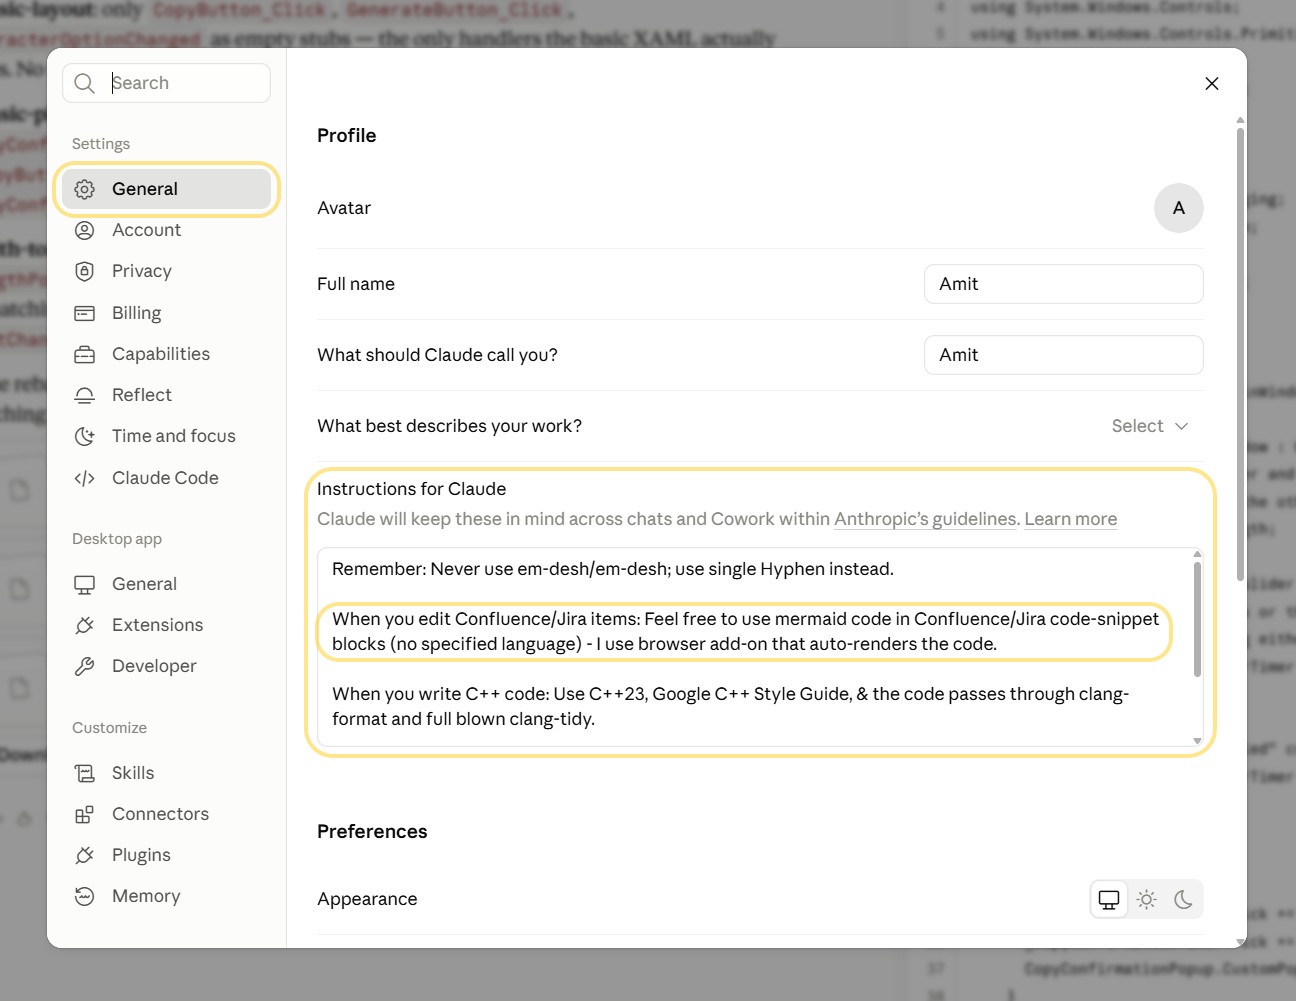The height and width of the screenshot is (1001, 1296).
Task: Click the Privacy shield icon
Action: 85,271
